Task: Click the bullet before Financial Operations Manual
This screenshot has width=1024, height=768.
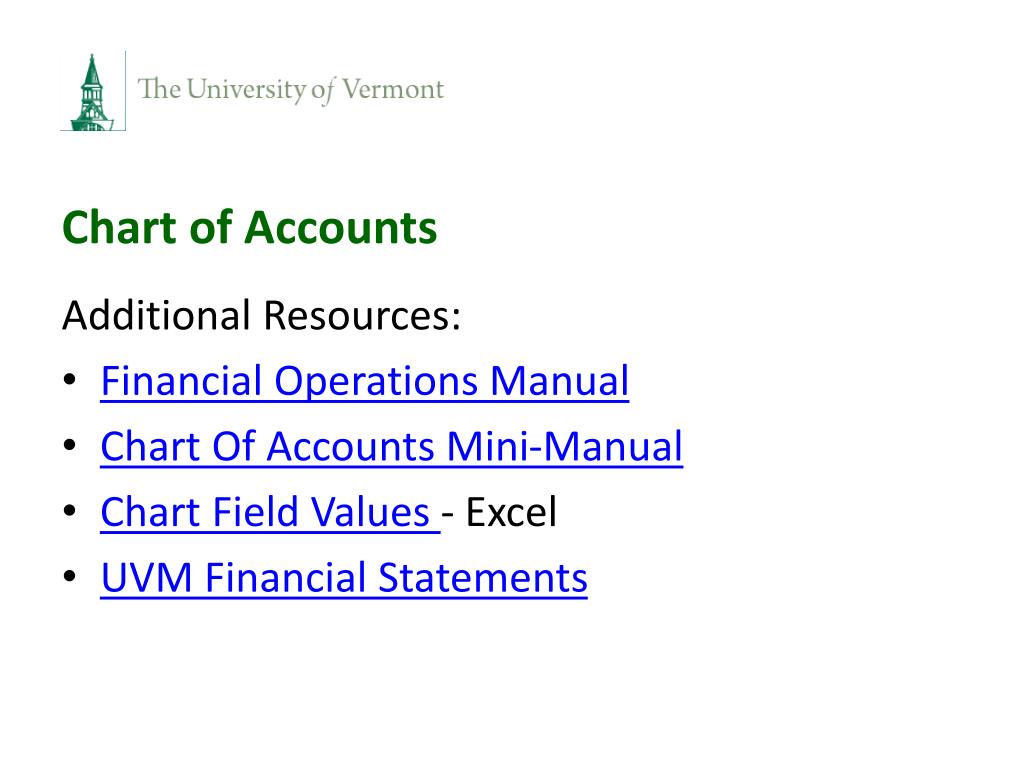Action: coord(70,380)
